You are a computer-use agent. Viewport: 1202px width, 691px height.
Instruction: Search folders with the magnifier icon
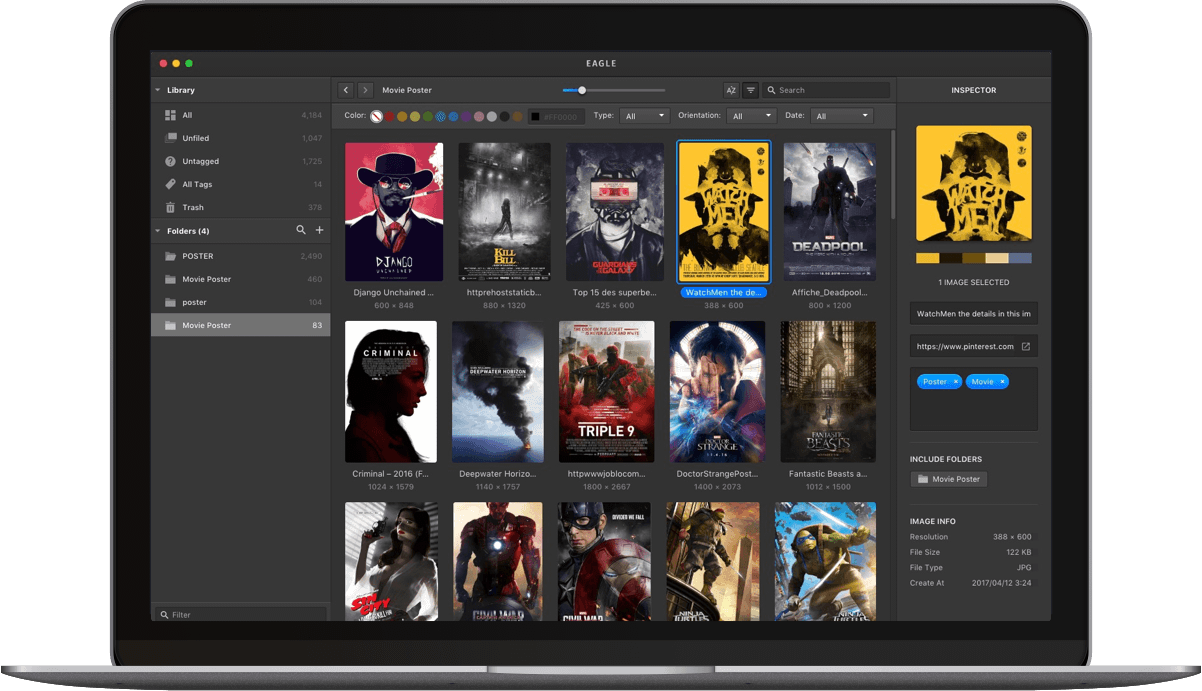pyautogui.click(x=301, y=230)
